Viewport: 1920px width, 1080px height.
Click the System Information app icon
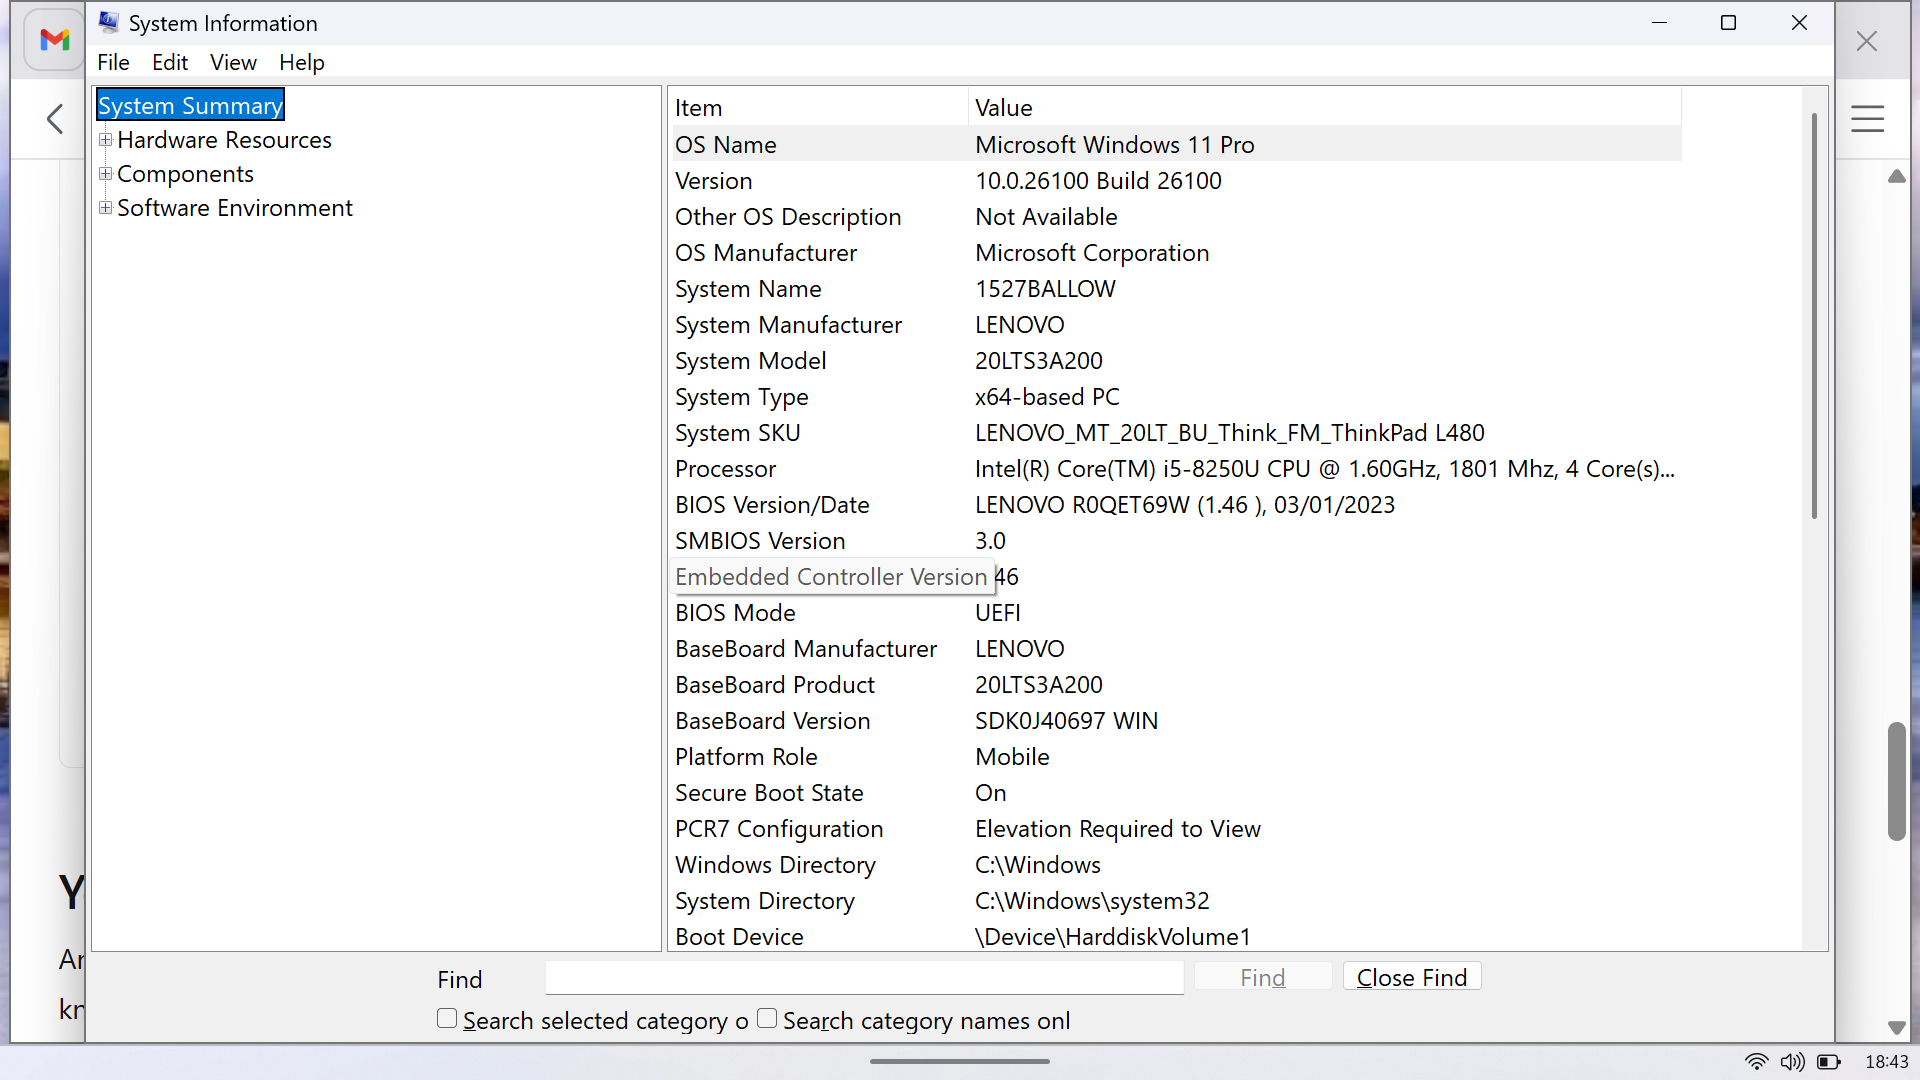(108, 22)
